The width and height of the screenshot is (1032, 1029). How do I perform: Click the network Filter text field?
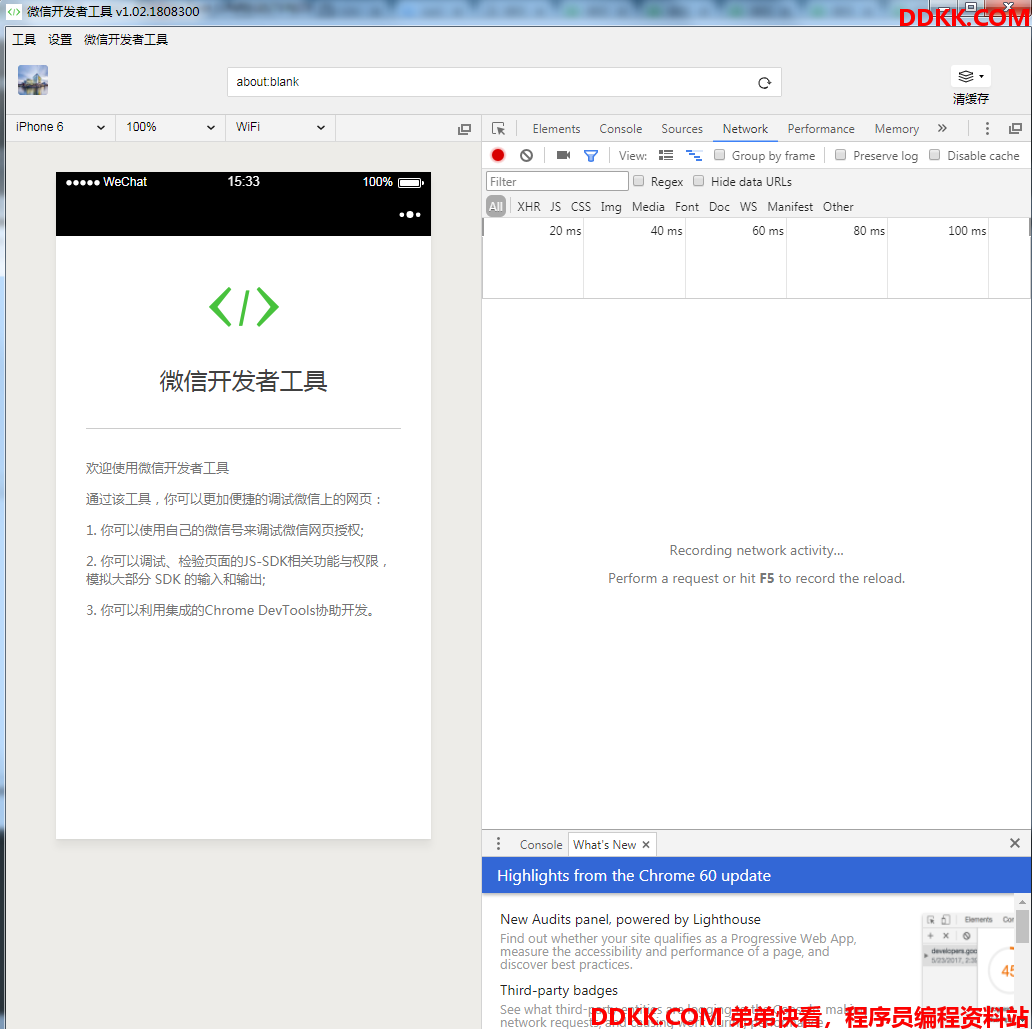[557, 181]
